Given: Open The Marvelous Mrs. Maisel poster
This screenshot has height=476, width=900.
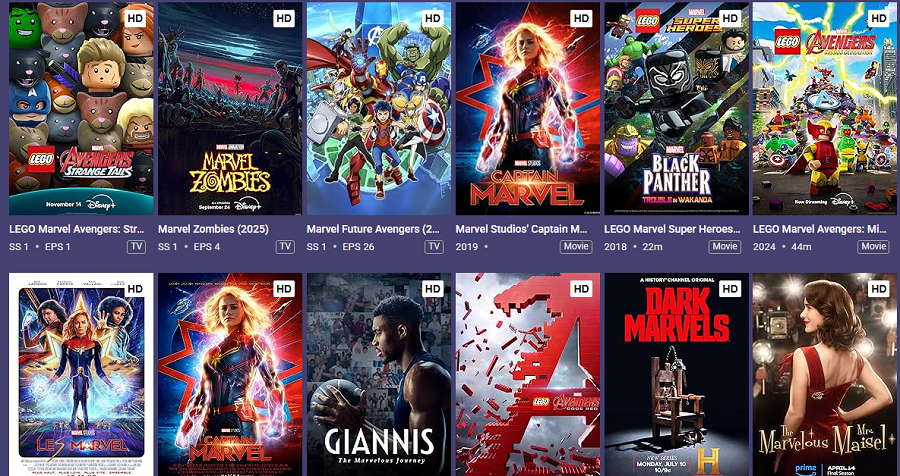Looking at the screenshot, I should [x=825, y=374].
